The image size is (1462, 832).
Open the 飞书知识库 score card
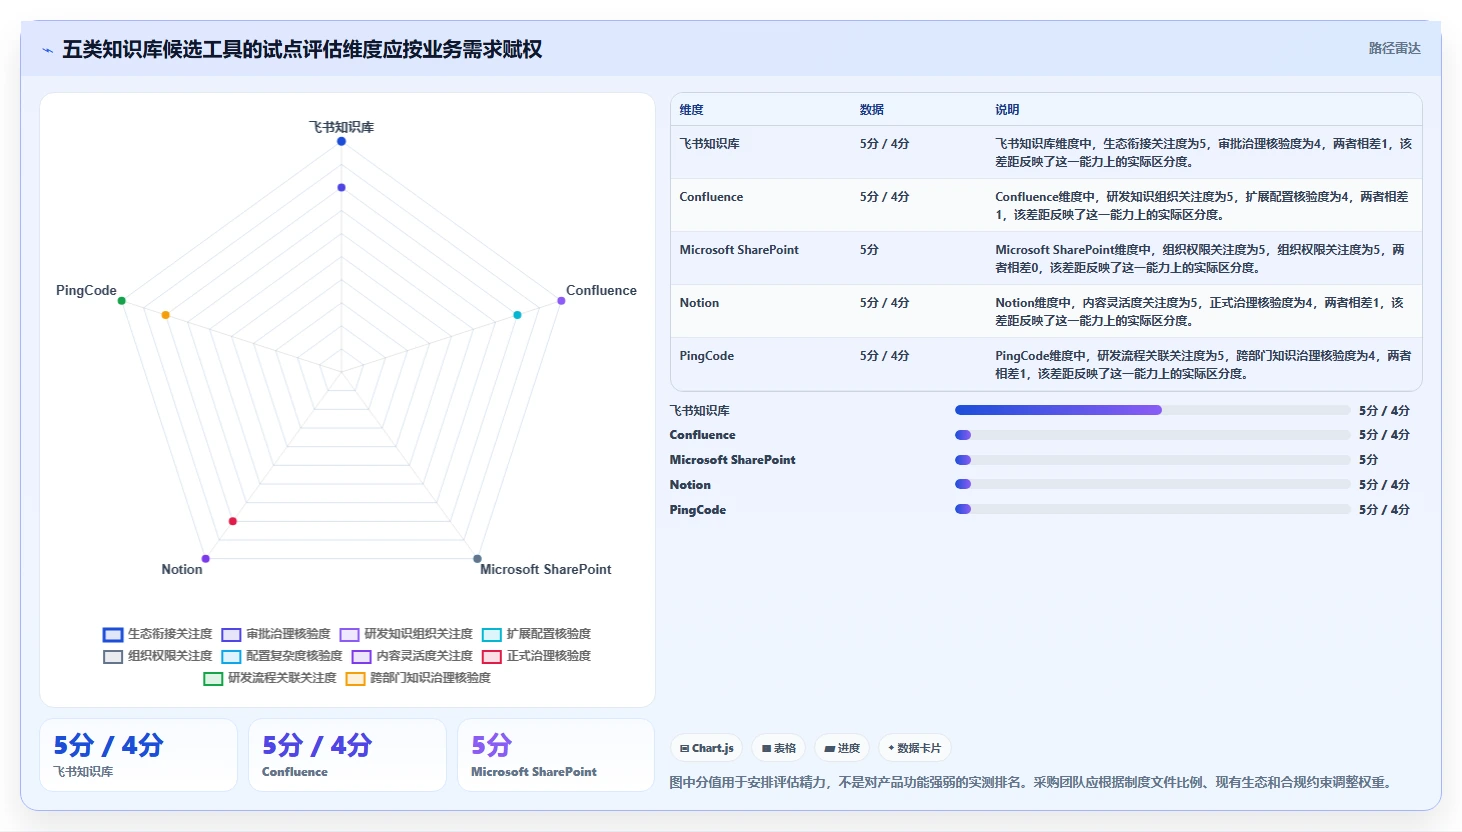[139, 755]
